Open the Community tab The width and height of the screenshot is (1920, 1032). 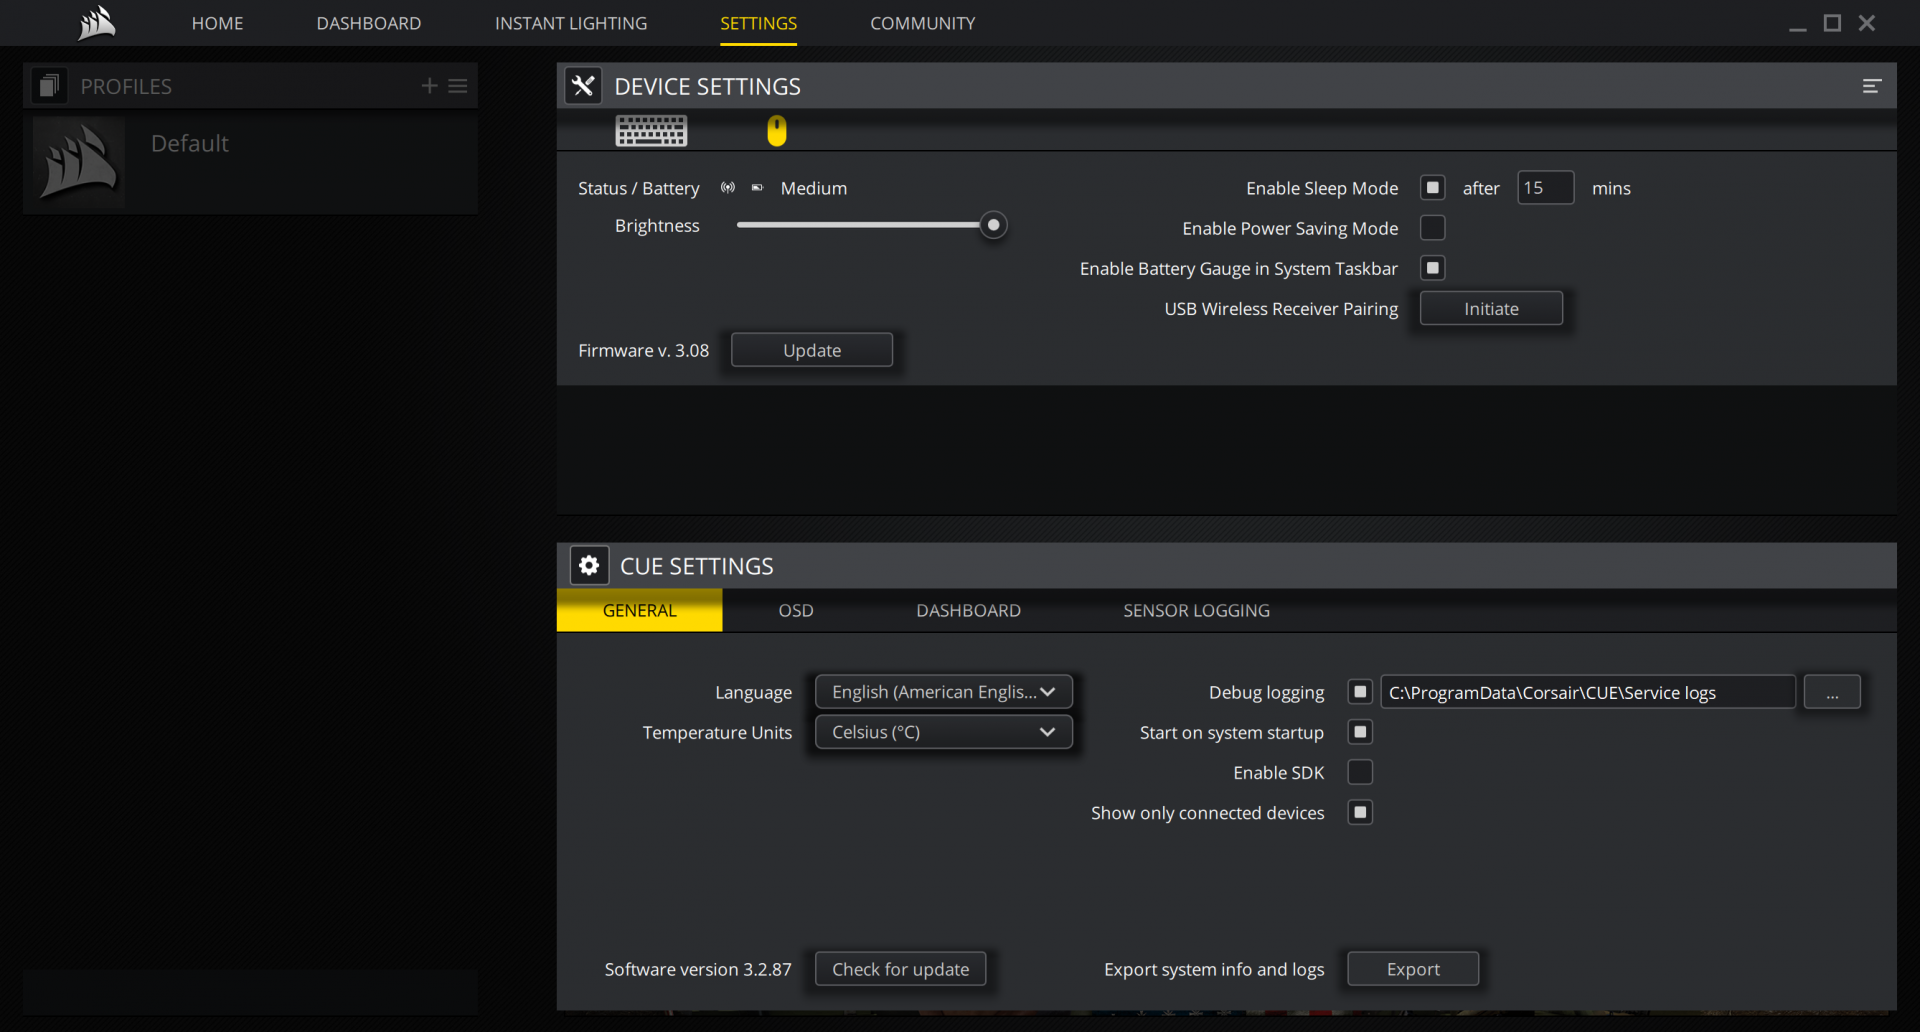[x=923, y=23]
